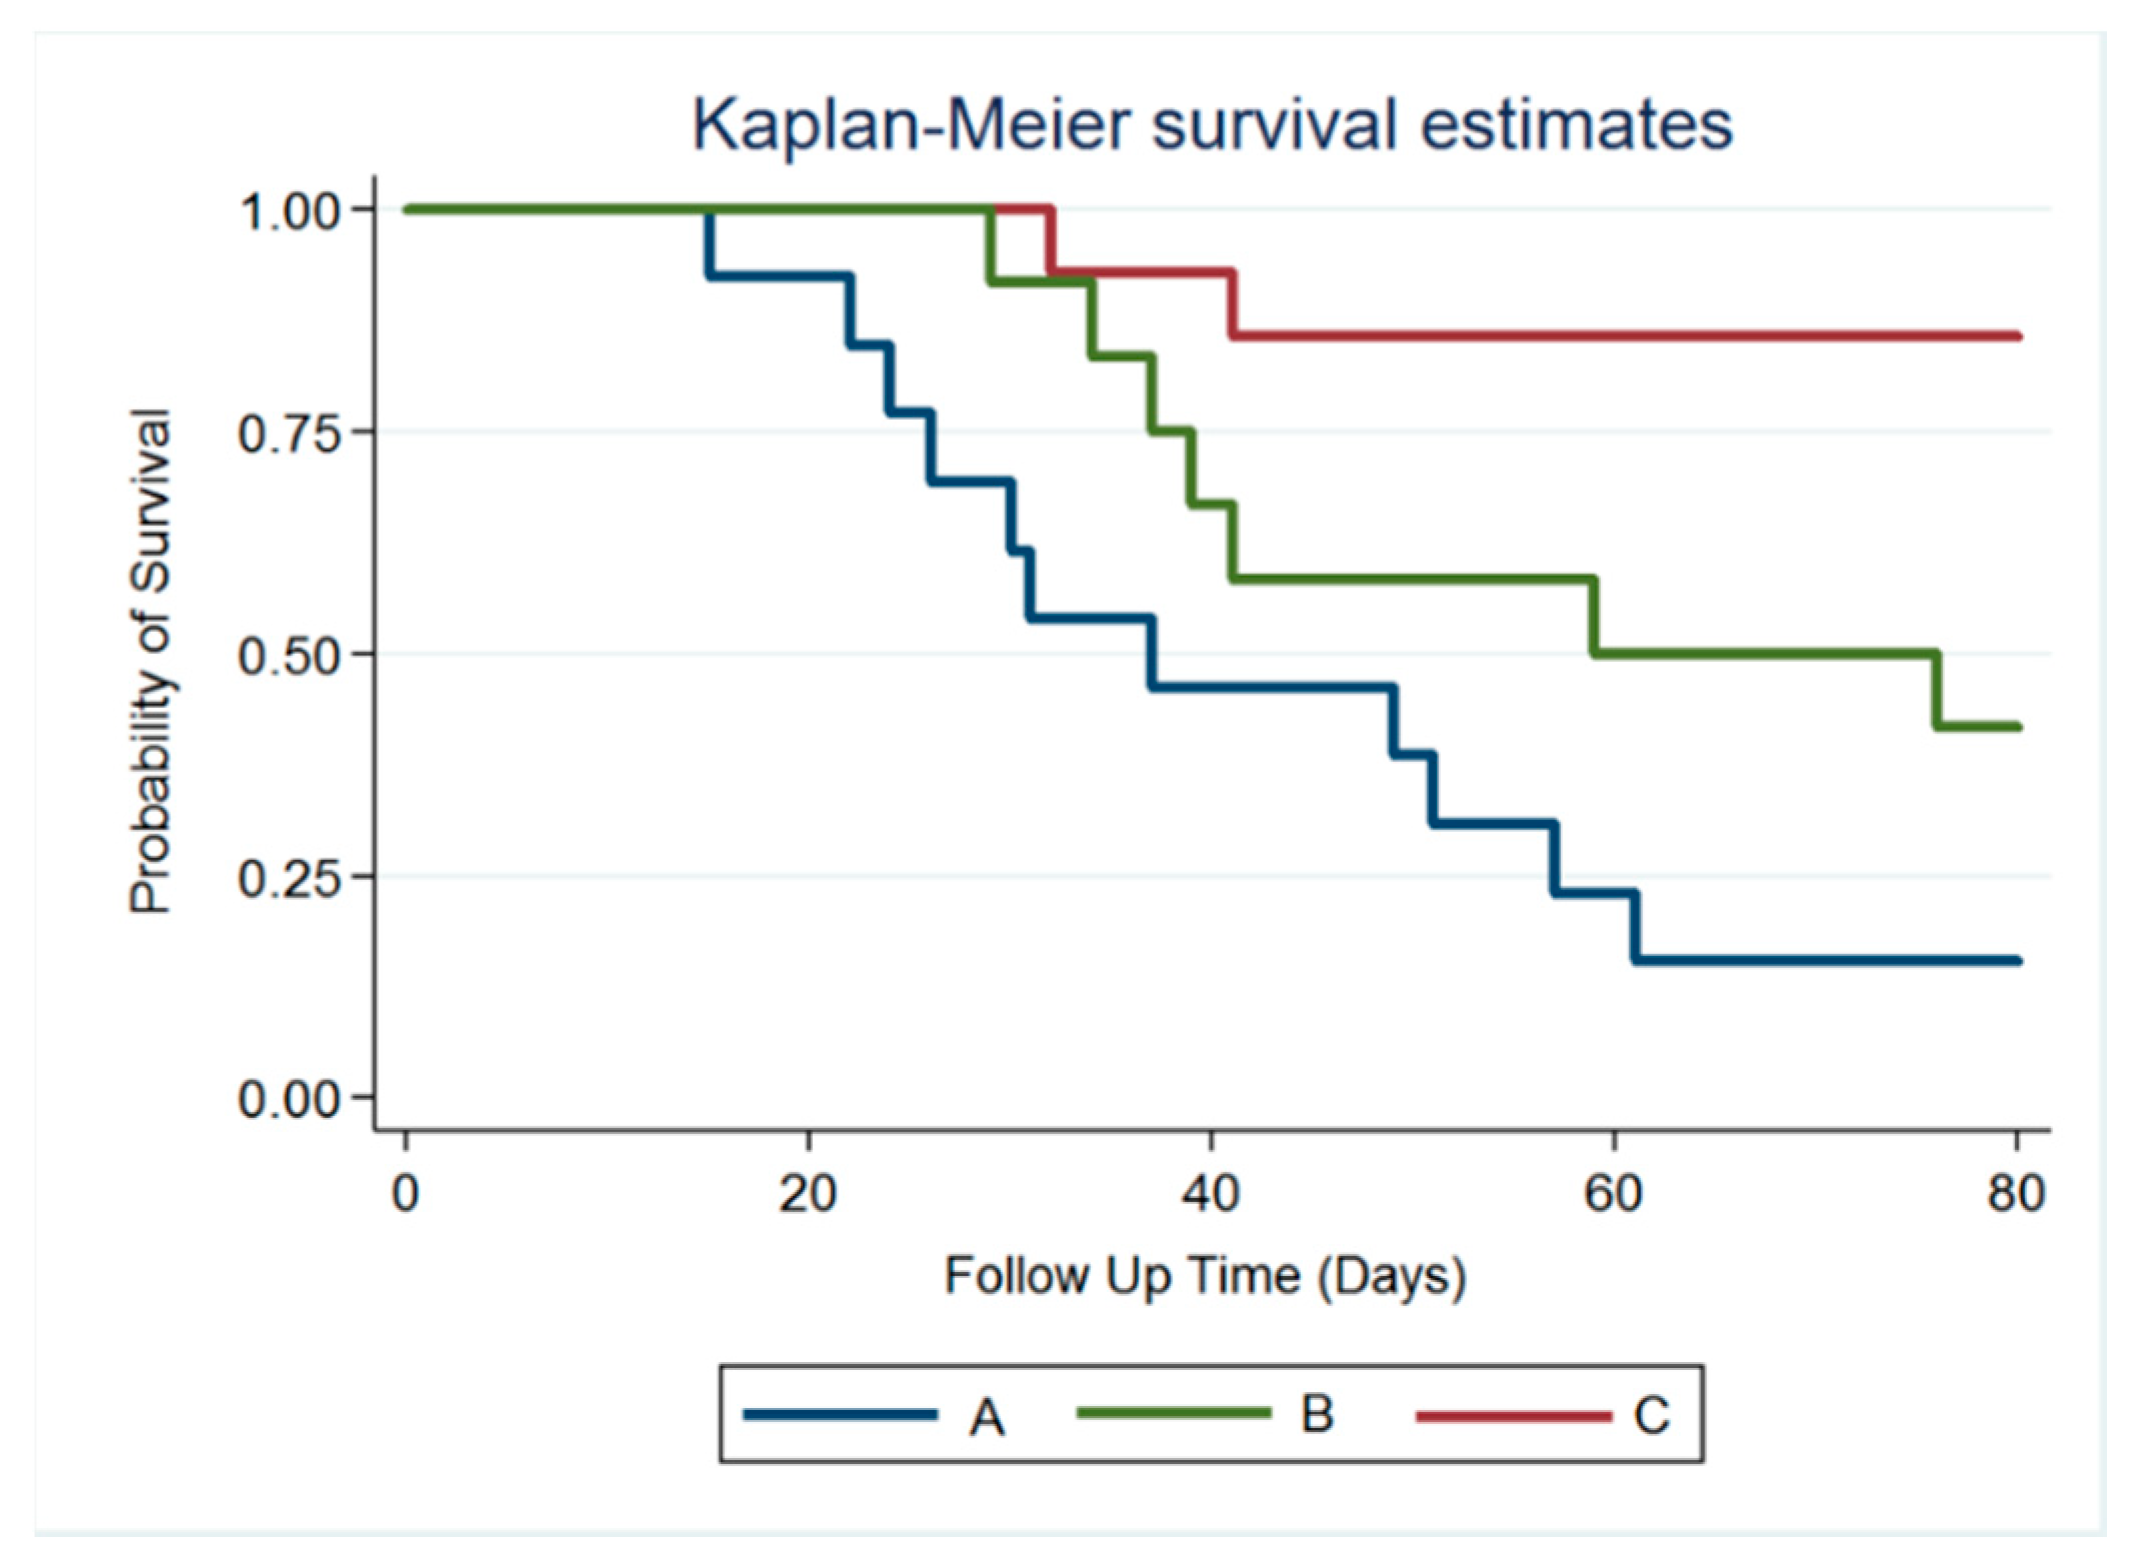
Task: Click the 60 x-axis tick label
Action: coord(1613,1193)
